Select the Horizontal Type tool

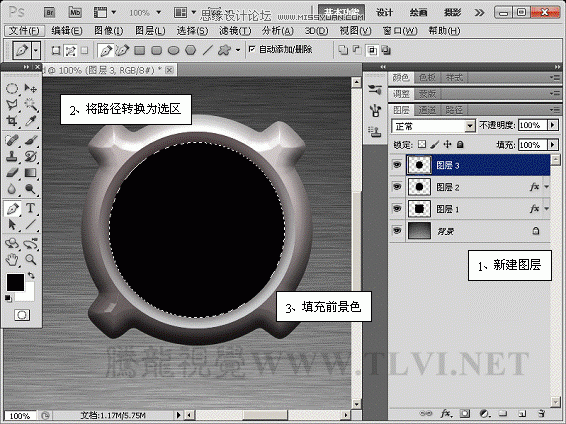[x=30, y=208]
